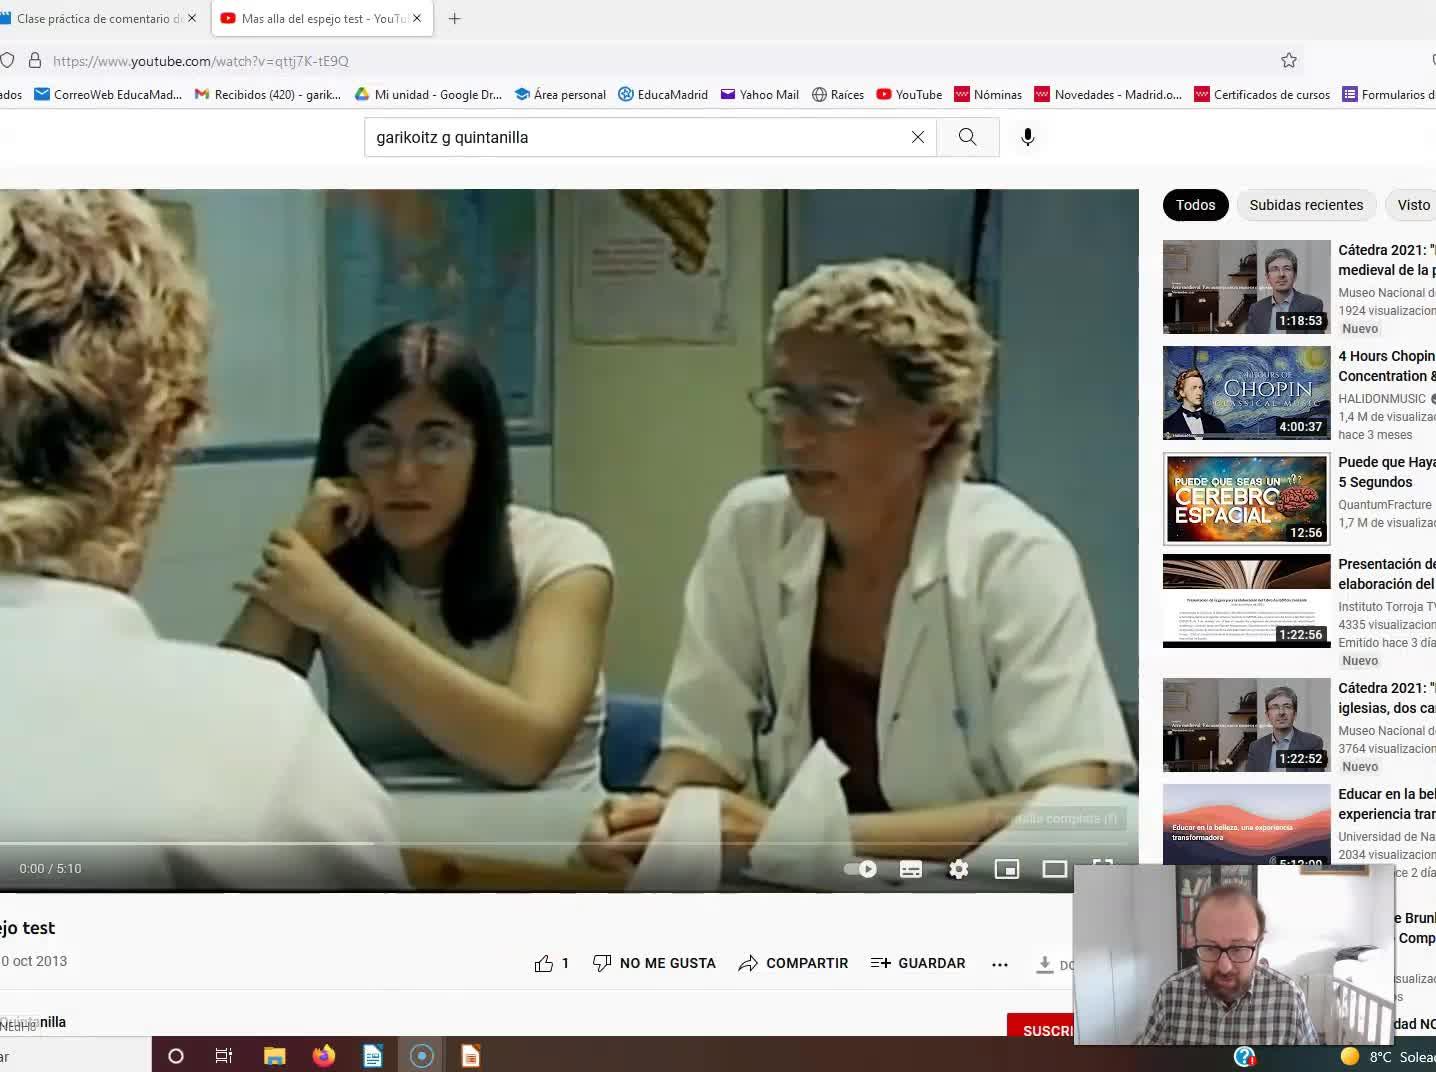The image size is (1436, 1072).
Task: Open 'Cátedra 2021' thumbnail with 1:18:53 duration
Action: tap(1246, 287)
